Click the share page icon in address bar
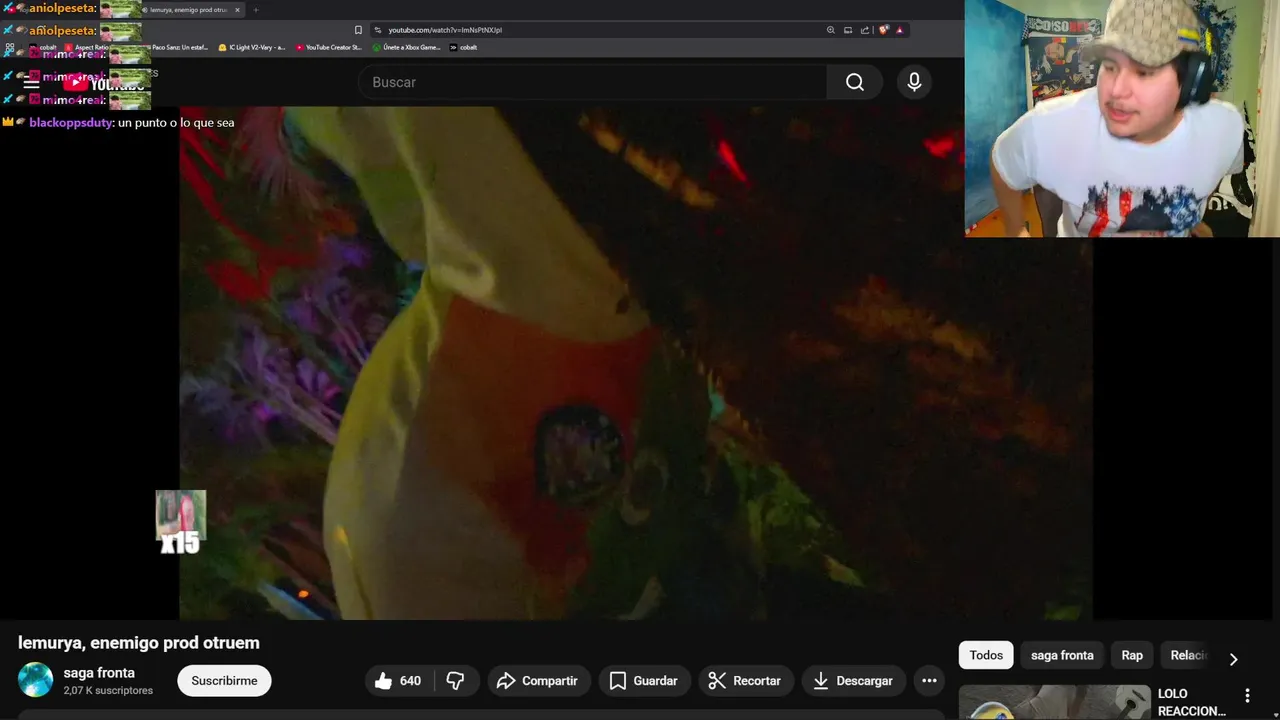The image size is (1280, 720). pos(865,30)
